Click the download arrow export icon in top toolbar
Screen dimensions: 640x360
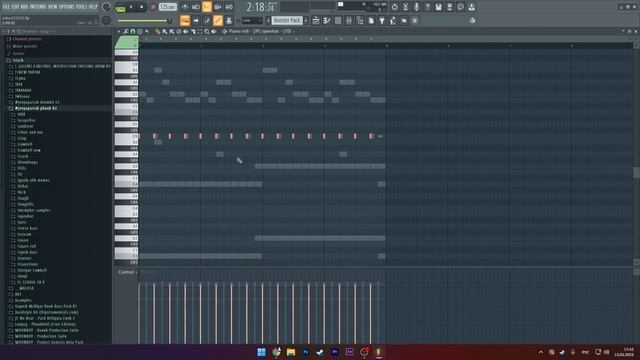click(x=471, y=7)
